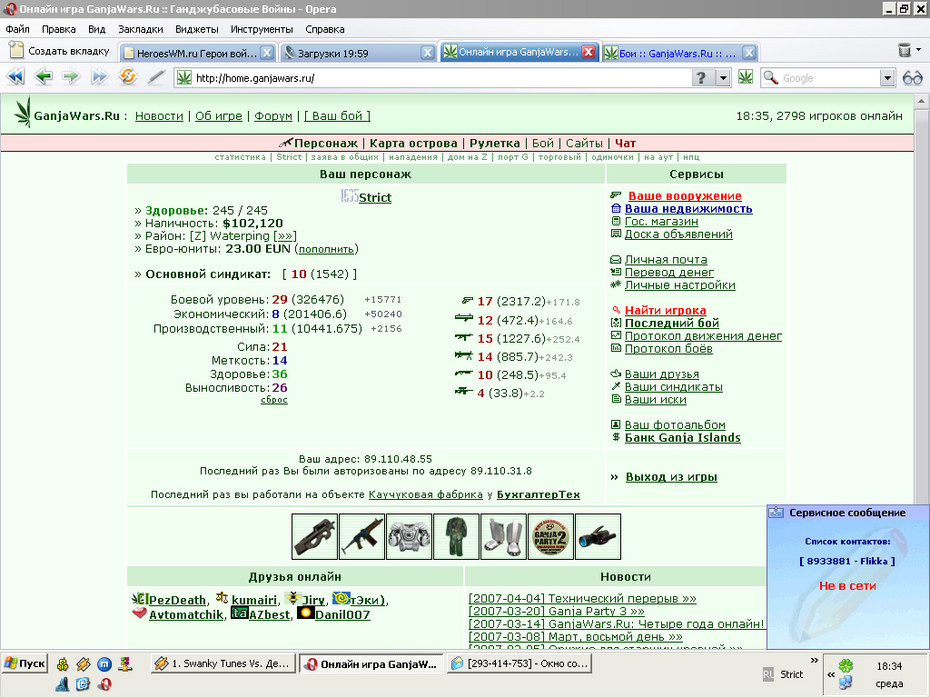Click the Back arrow navigation icon

pos(43,77)
